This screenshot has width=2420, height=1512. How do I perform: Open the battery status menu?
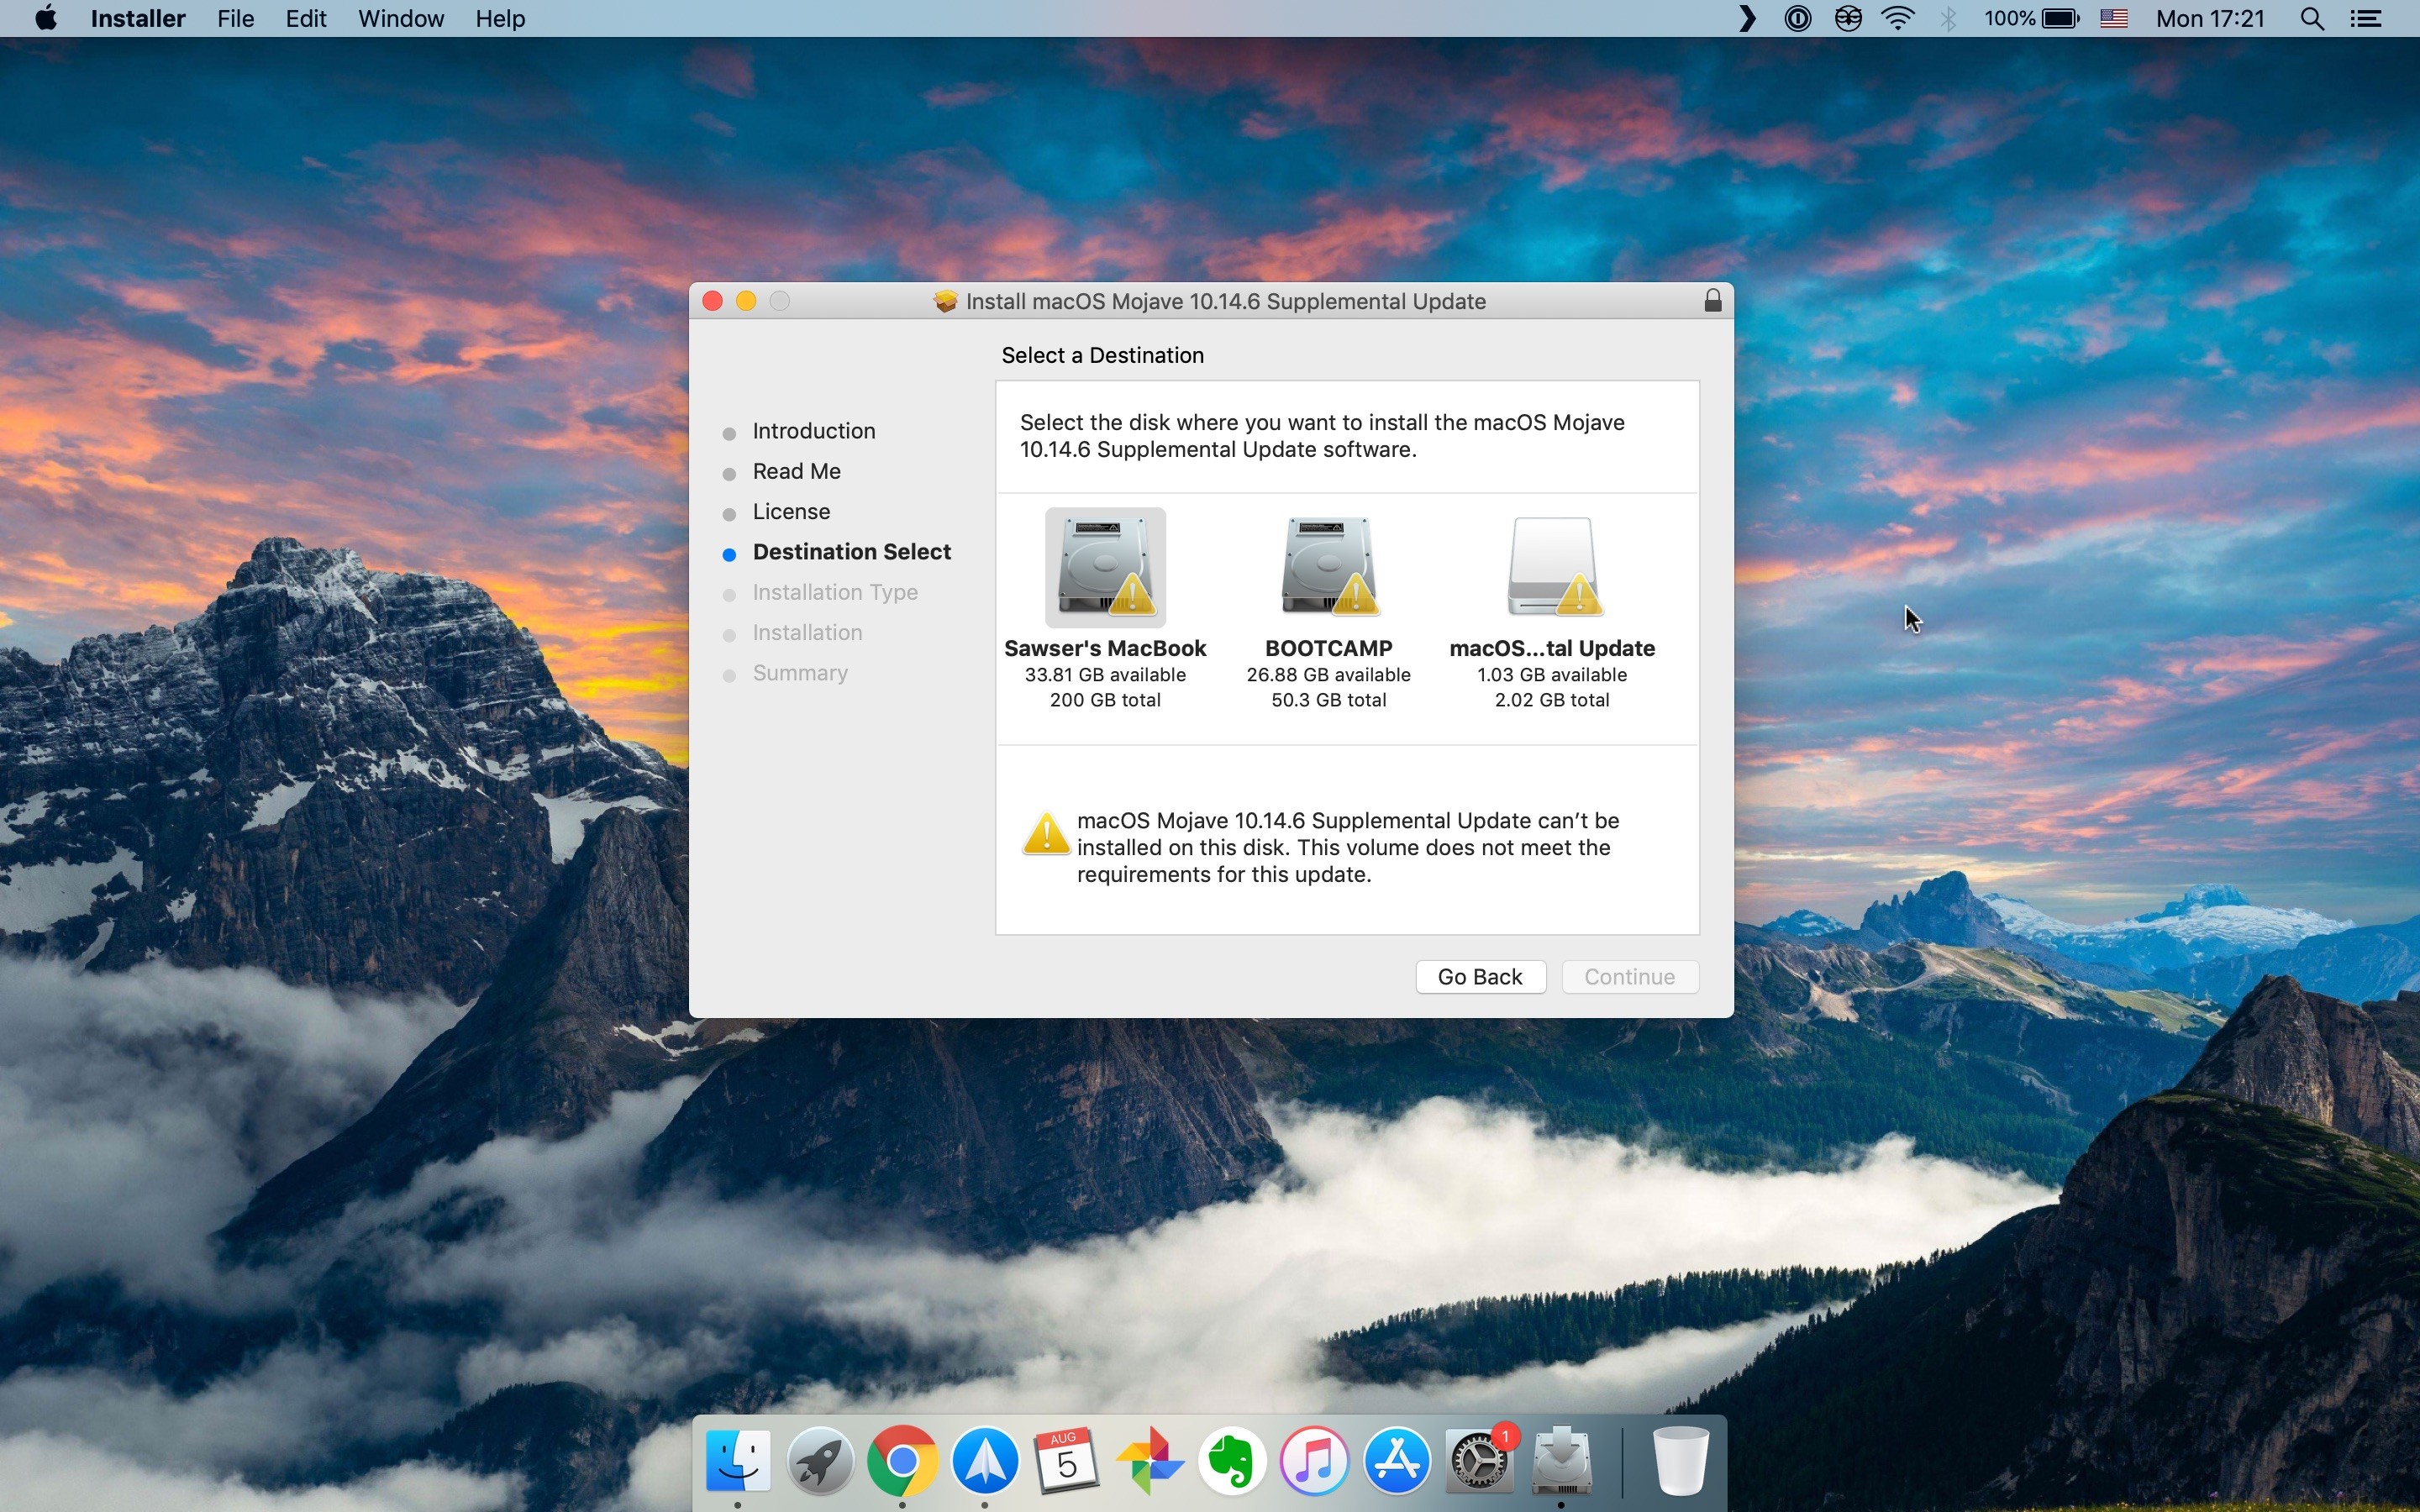pyautogui.click(x=2060, y=19)
